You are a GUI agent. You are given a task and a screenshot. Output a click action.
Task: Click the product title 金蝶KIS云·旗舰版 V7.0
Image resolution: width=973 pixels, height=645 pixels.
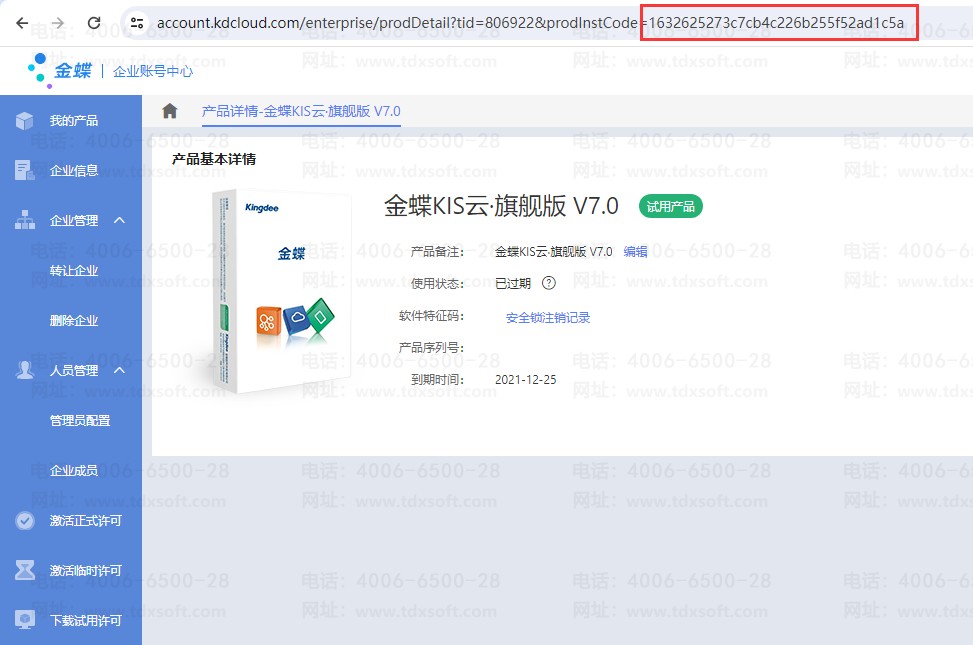coord(501,206)
